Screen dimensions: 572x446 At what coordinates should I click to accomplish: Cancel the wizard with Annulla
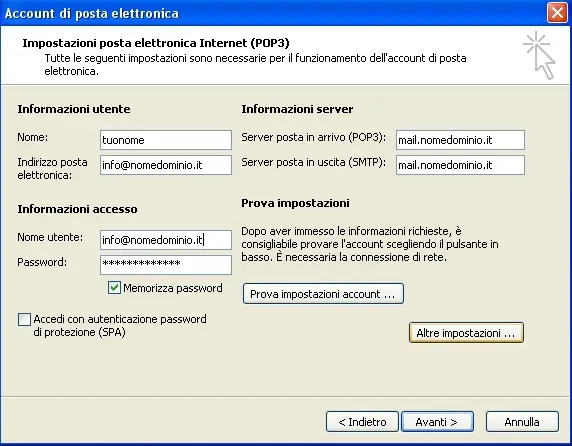click(x=522, y=422)
